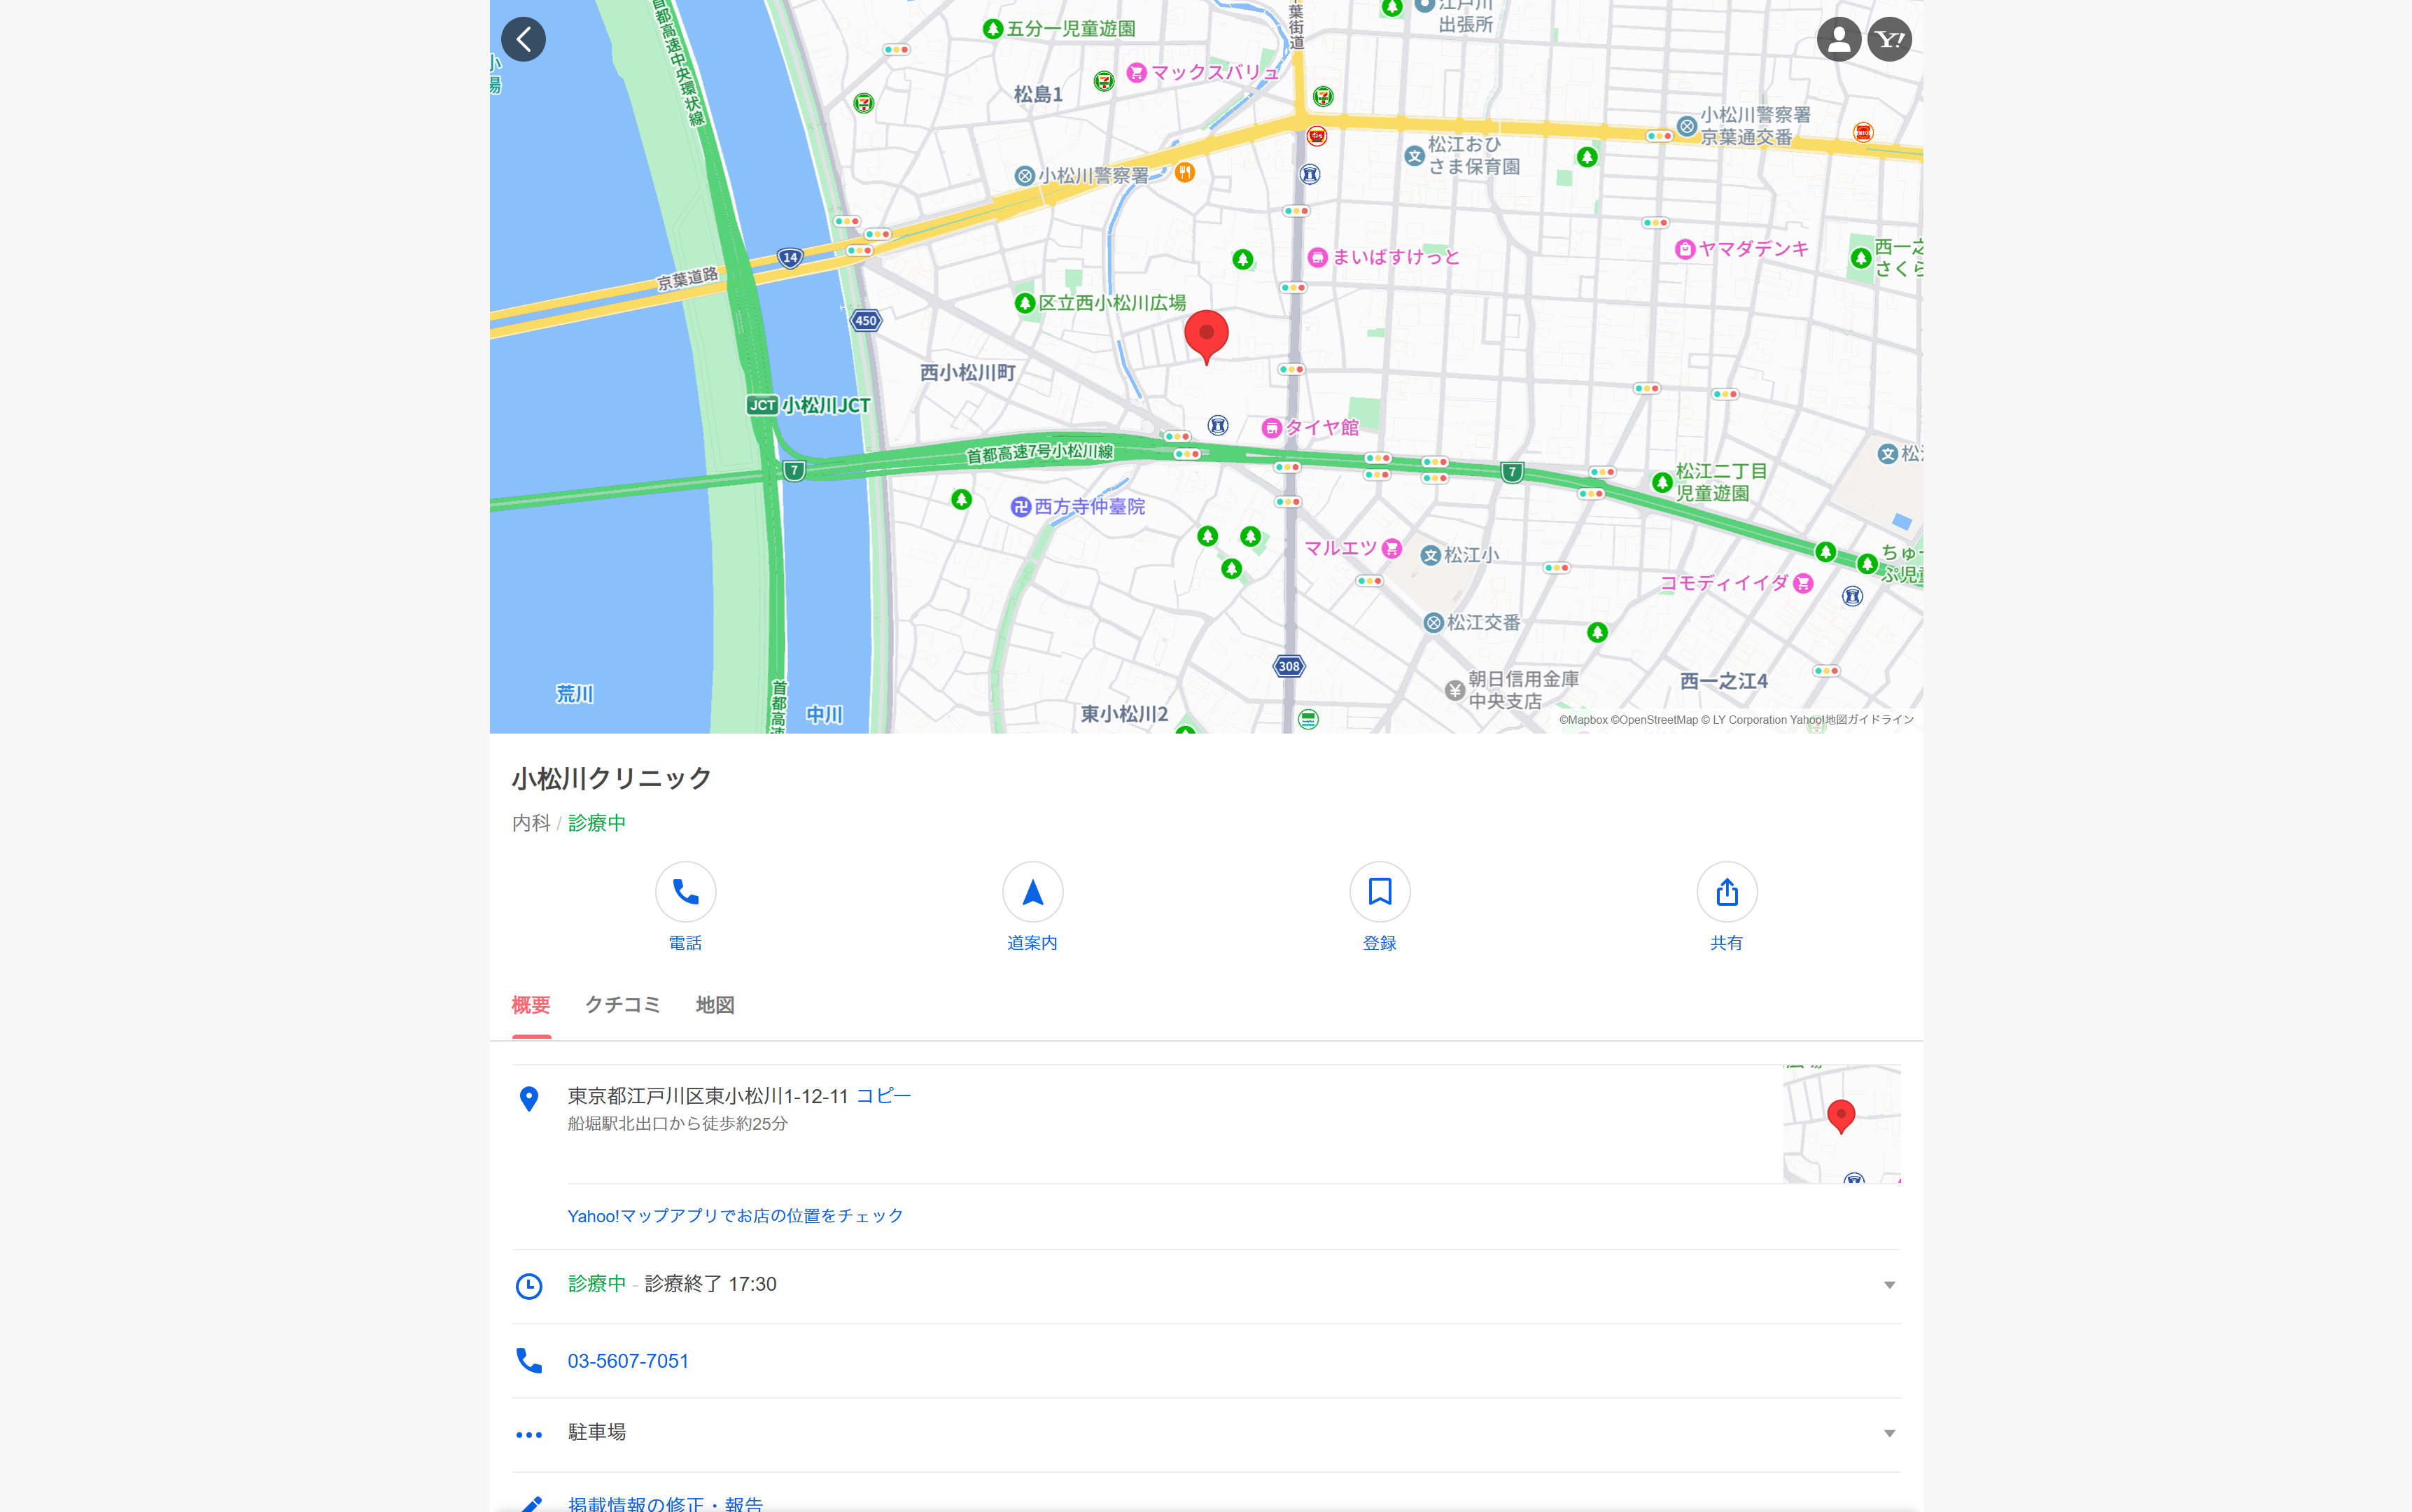Image resolution: width=2412 pixels, height=1512 pixels.
Task: Open the small map thumbnail beside the address
Action: tap(1841, 1124)
